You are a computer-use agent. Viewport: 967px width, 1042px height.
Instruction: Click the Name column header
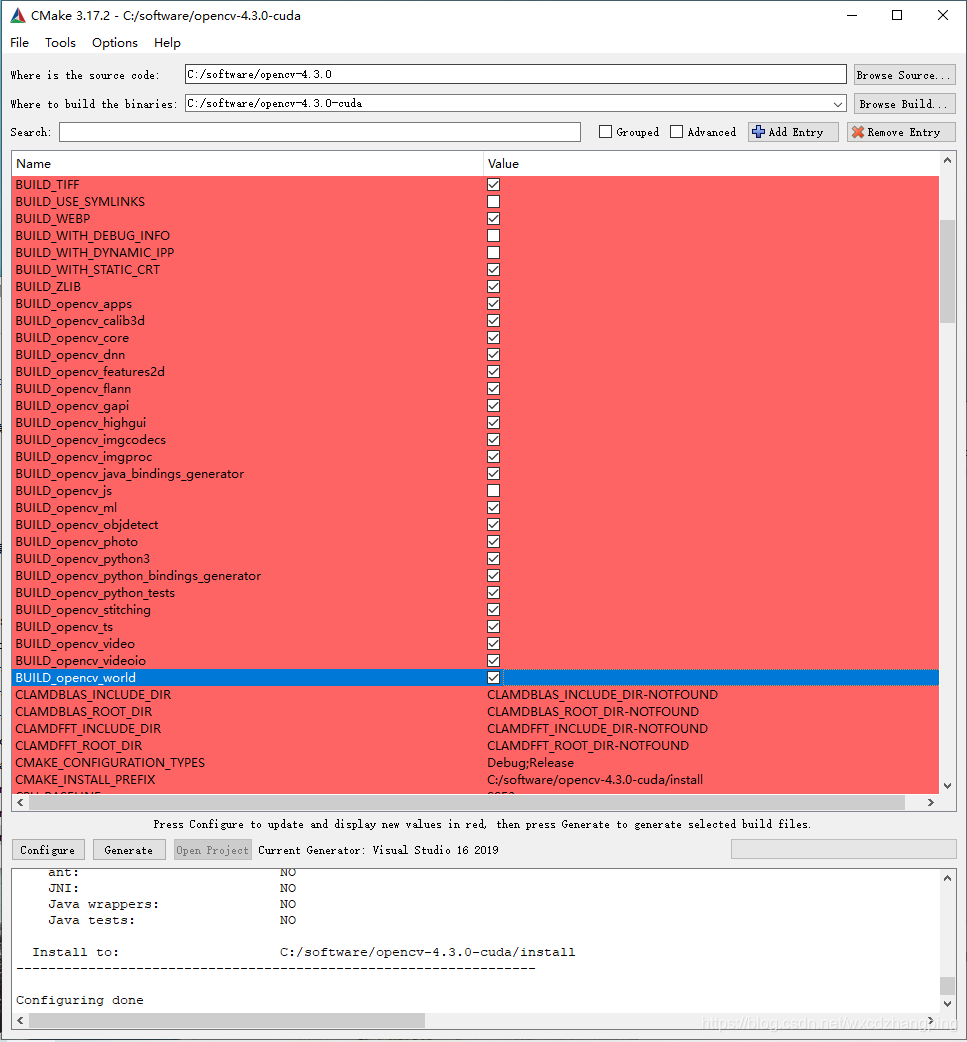pyautogui.click(x=247, y=163)
